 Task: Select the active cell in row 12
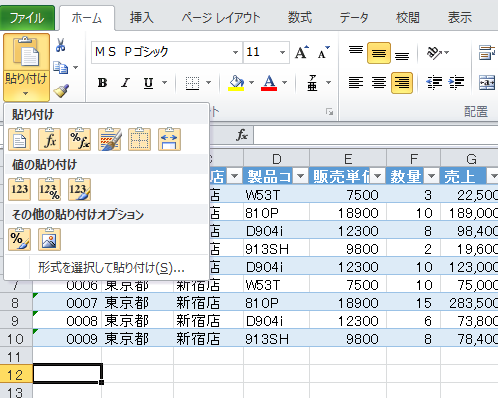point(67,374)
